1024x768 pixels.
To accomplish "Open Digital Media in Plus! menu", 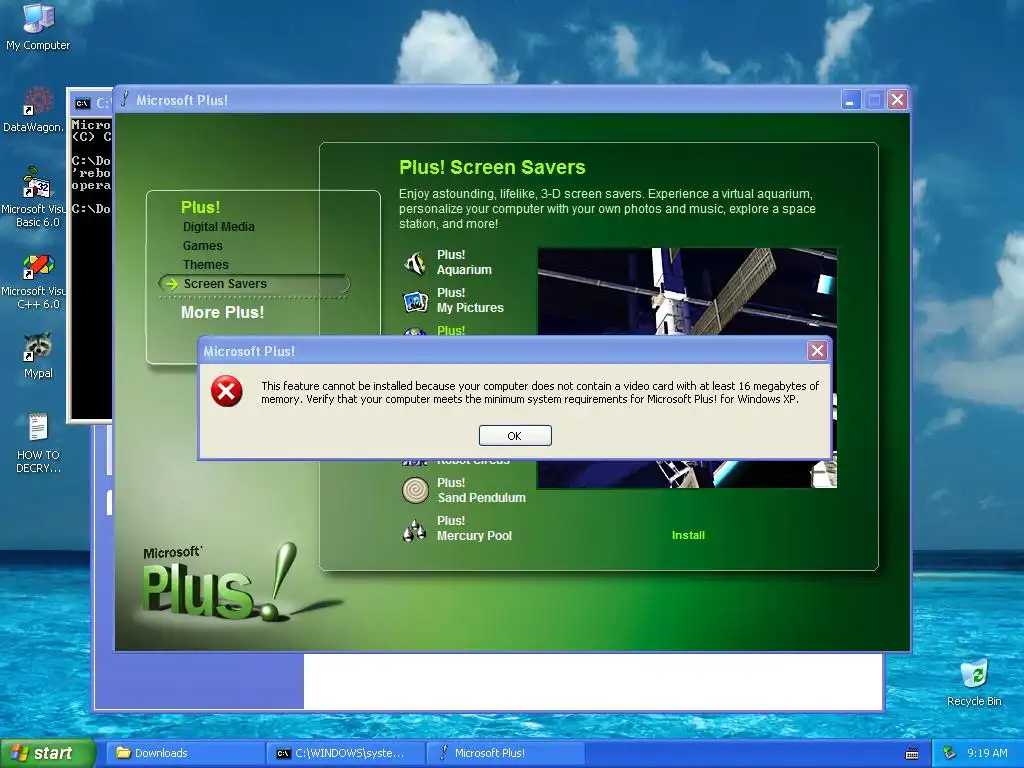I will click(x=219, y=227).
